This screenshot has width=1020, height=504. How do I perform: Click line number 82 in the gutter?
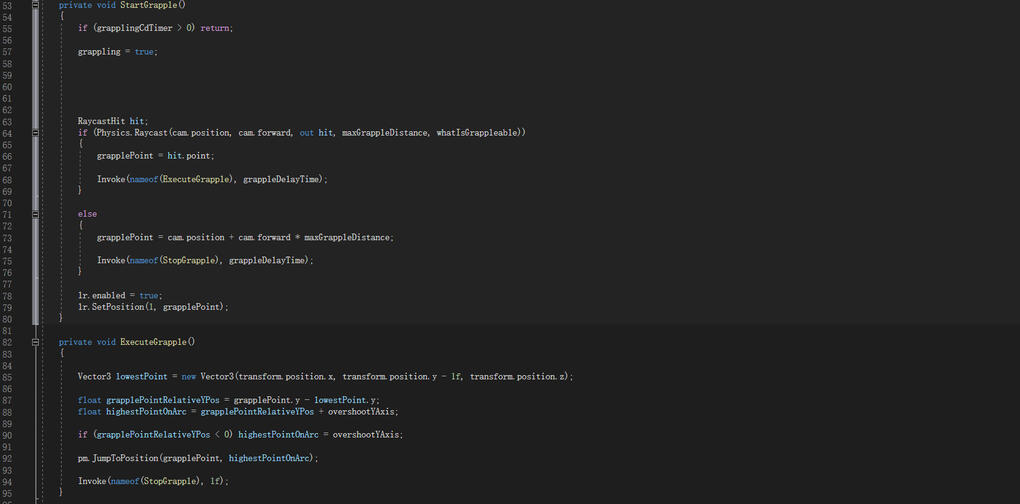[7, 342]
